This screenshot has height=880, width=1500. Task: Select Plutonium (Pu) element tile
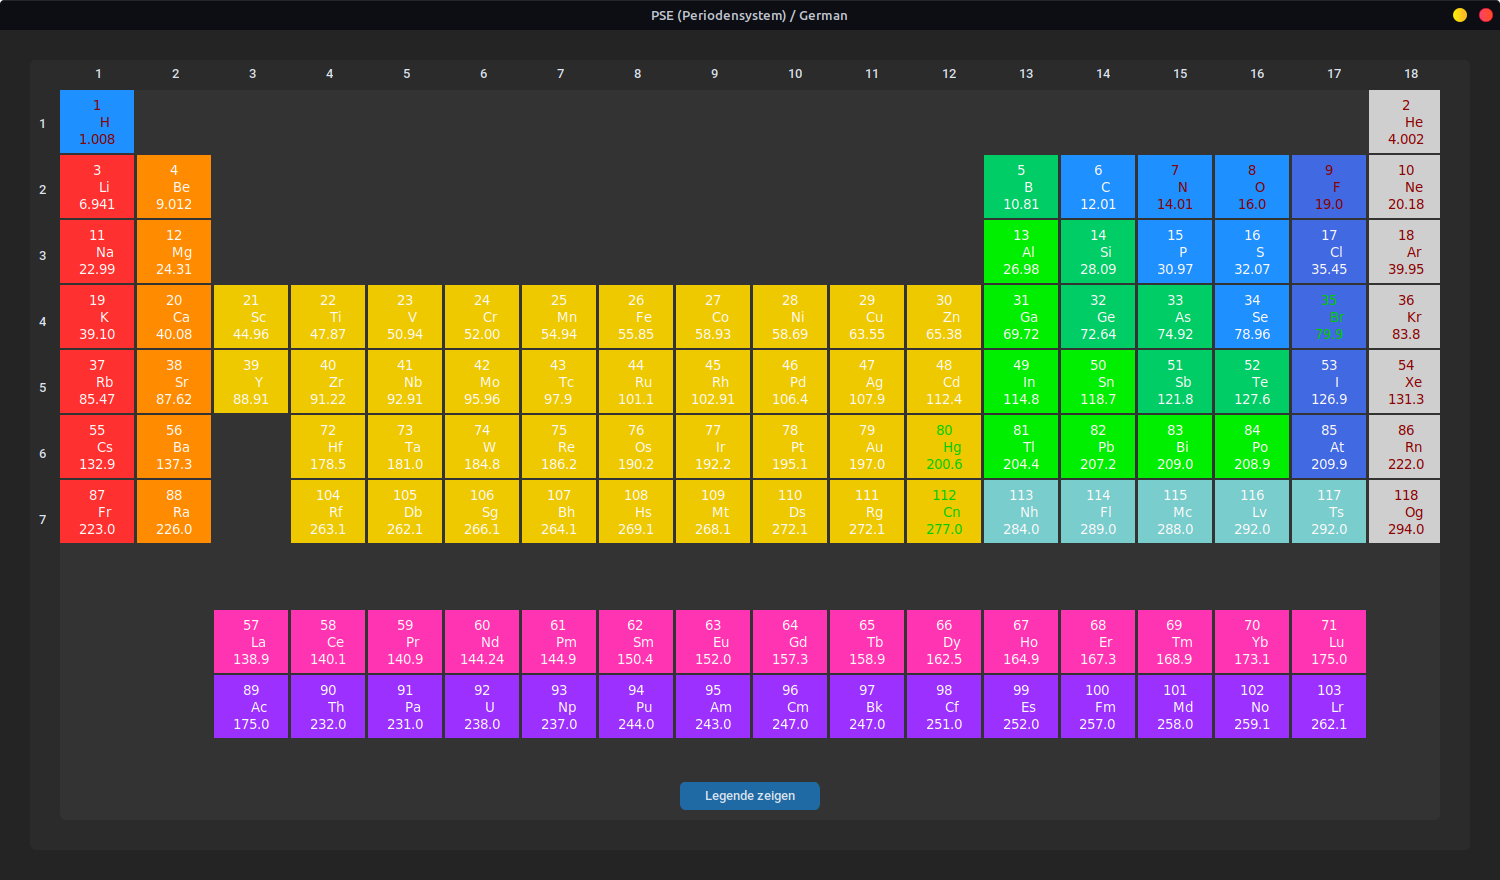[x=636, y=707]
